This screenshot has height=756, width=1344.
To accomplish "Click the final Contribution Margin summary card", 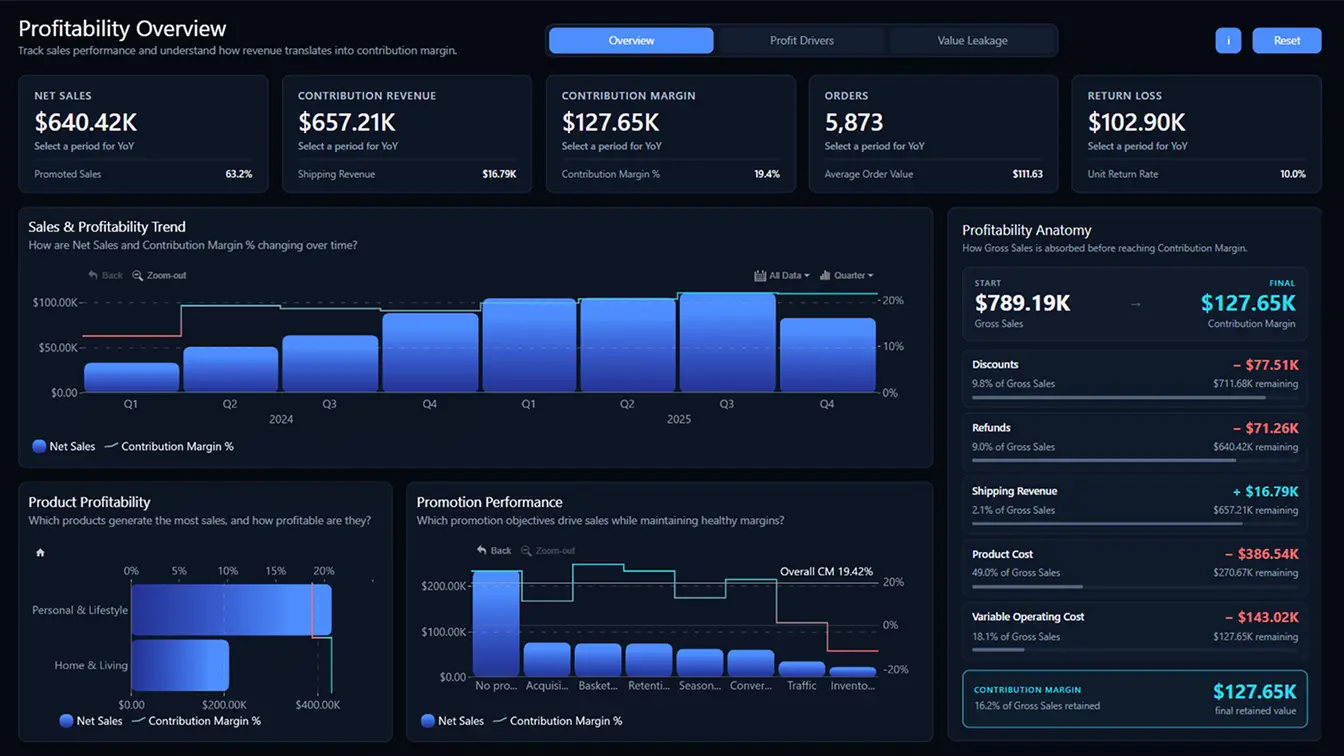I will click(x=1135, y=698).
